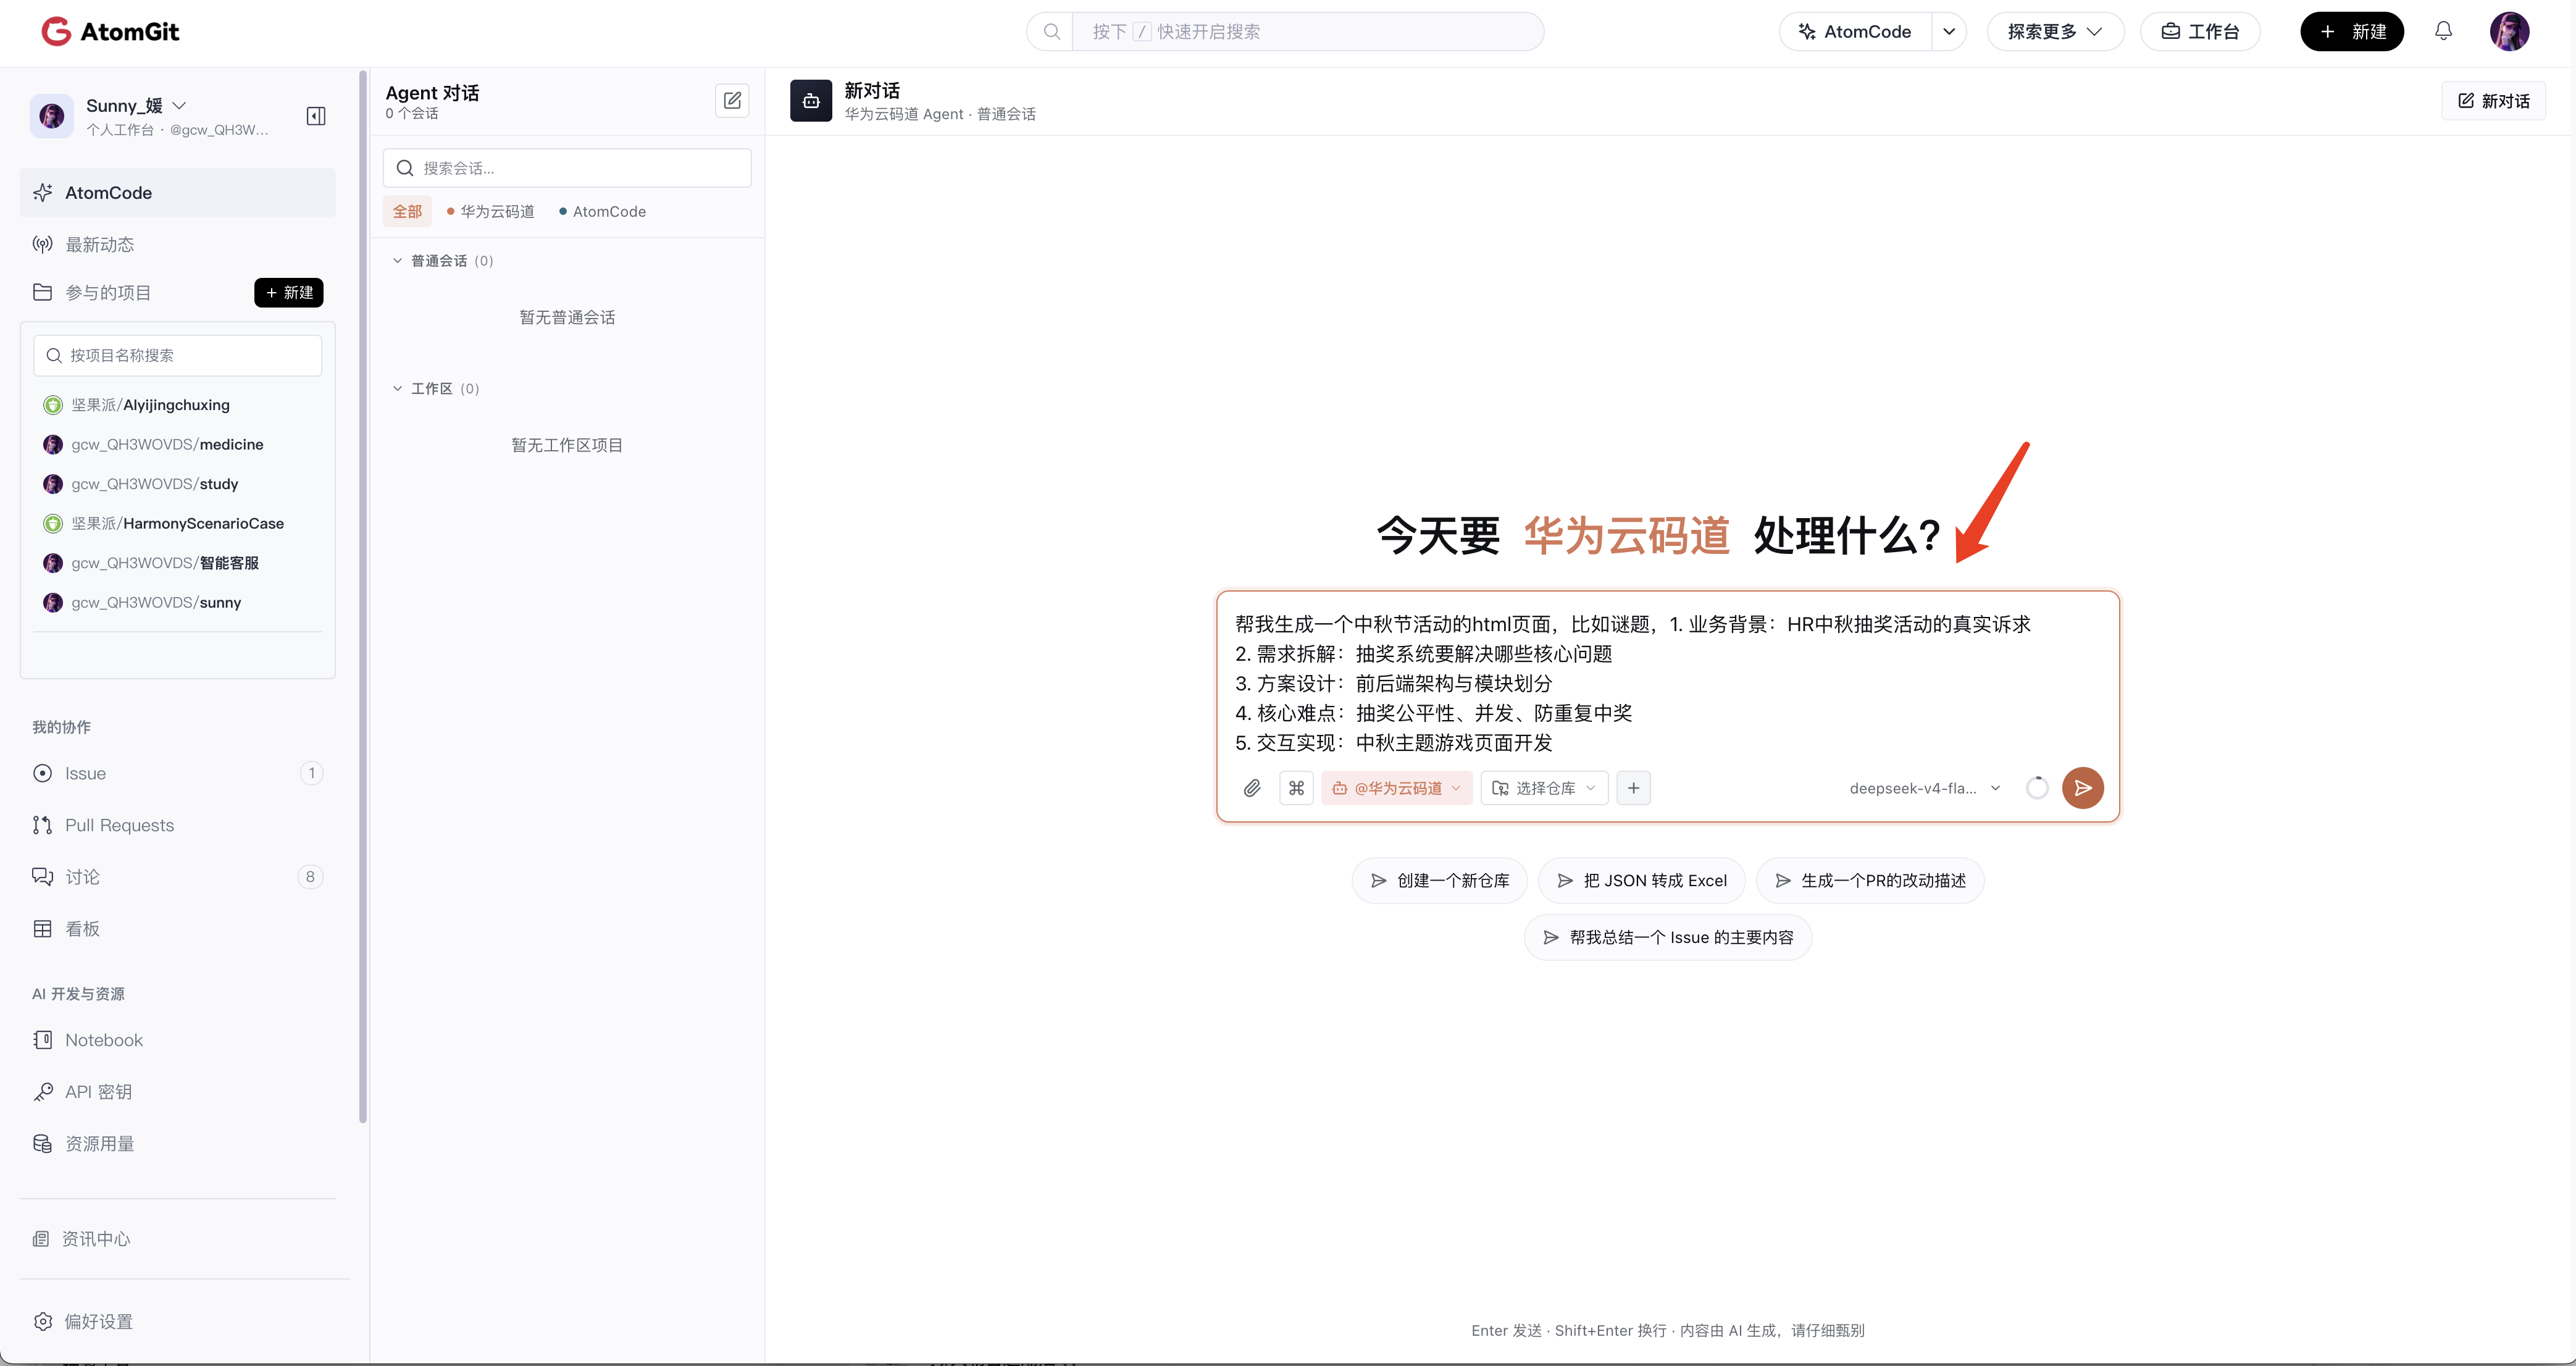Screen dimensions: 2576x1366
Task: Send the message with the orange arrow button
Action: point(2082,788)
